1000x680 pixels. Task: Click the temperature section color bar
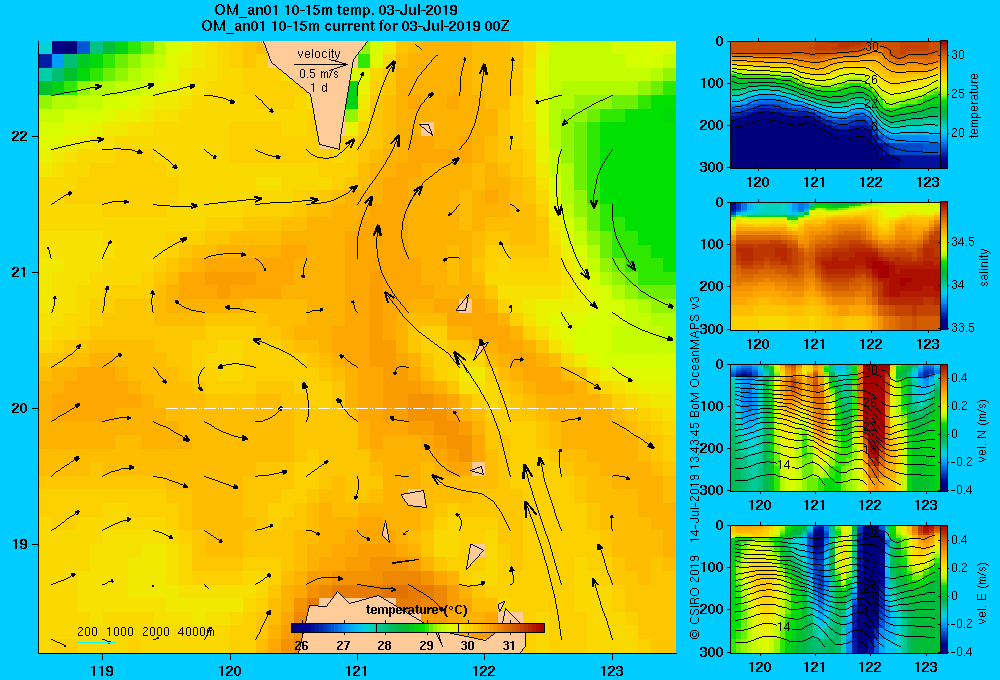pos(944,105)
